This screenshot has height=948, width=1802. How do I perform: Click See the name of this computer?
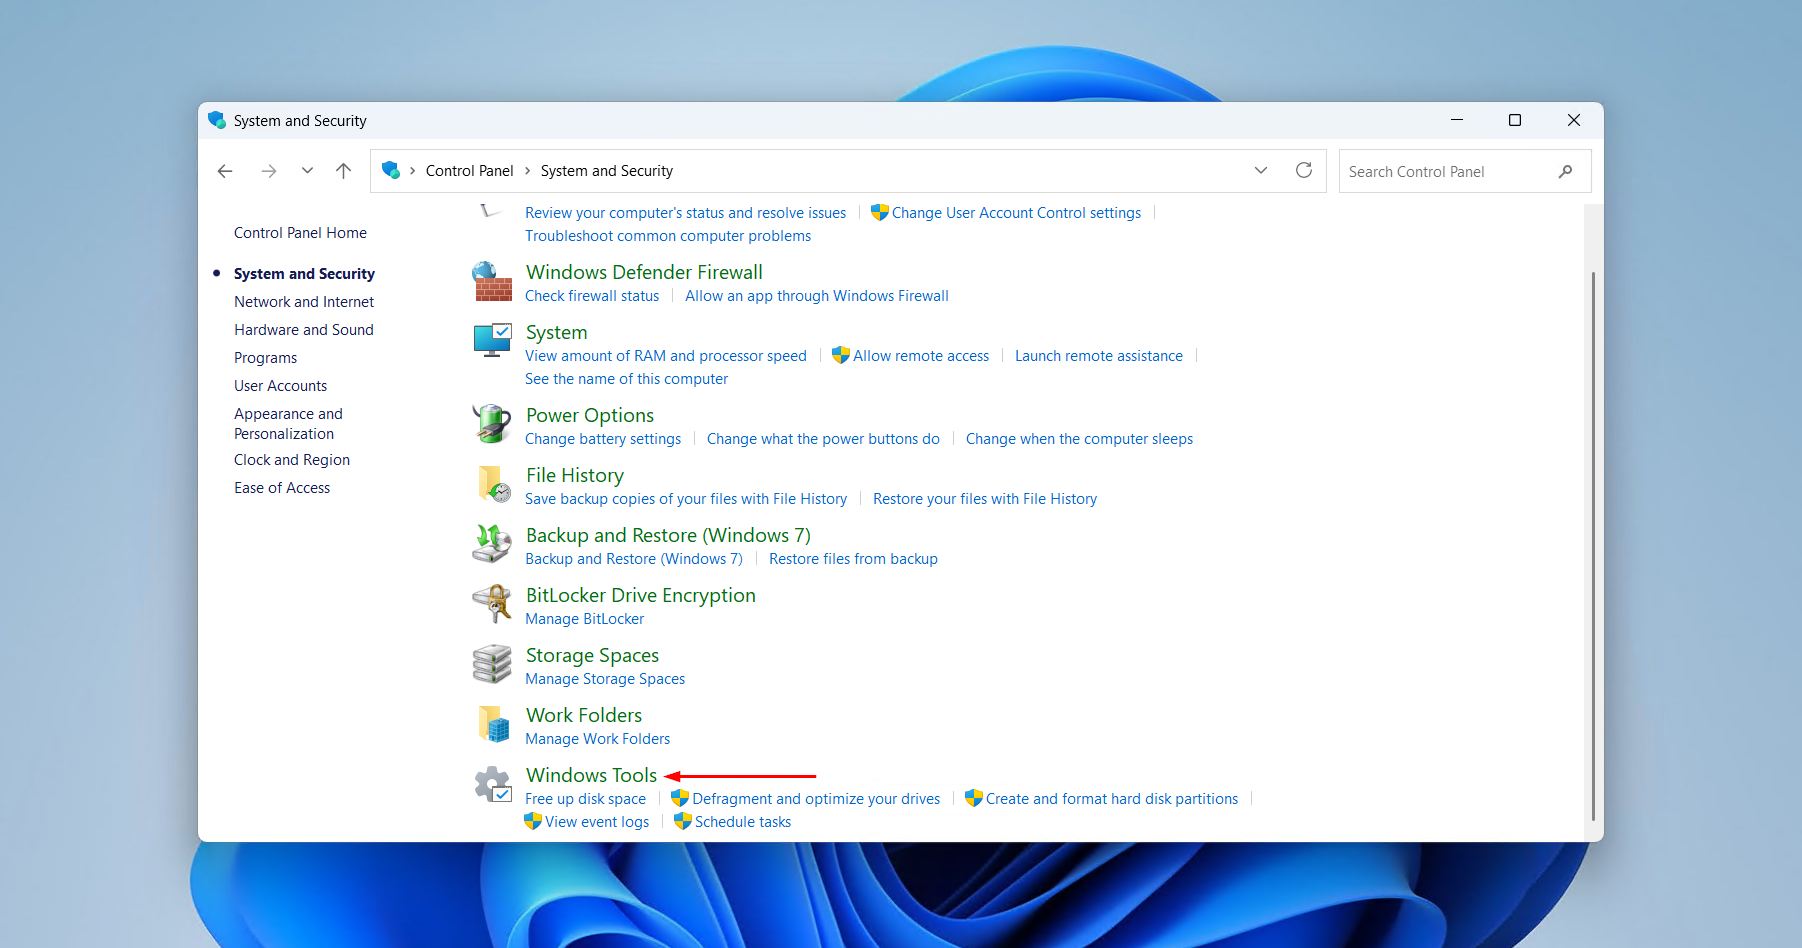(x=626, y=379)
